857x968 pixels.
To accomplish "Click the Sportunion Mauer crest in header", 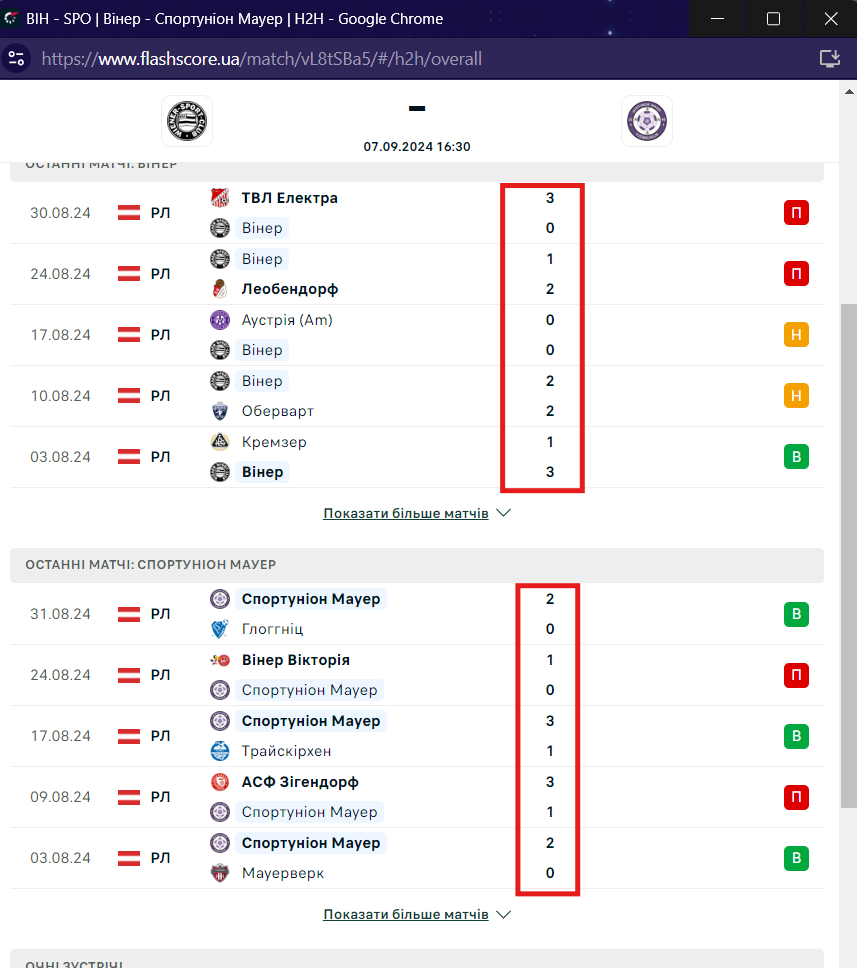I will tap(646, 121).
